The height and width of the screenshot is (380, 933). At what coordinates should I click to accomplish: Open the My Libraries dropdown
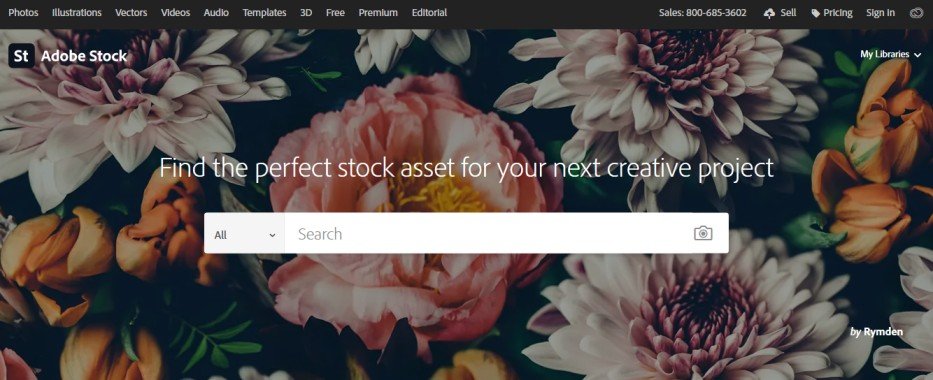click(x=890, y=54)
